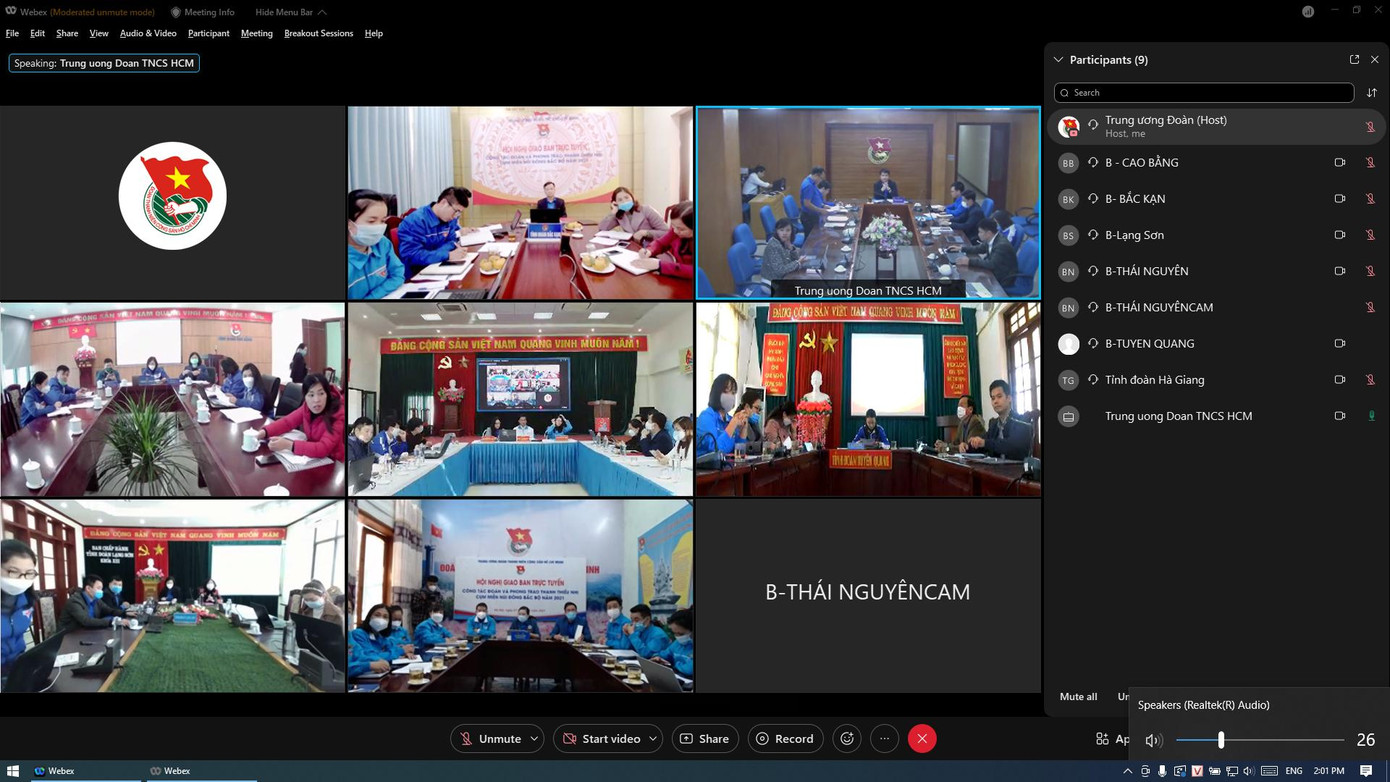Open the Audio & Video menu
The image size is (1390, 782).
coord(148,33)
